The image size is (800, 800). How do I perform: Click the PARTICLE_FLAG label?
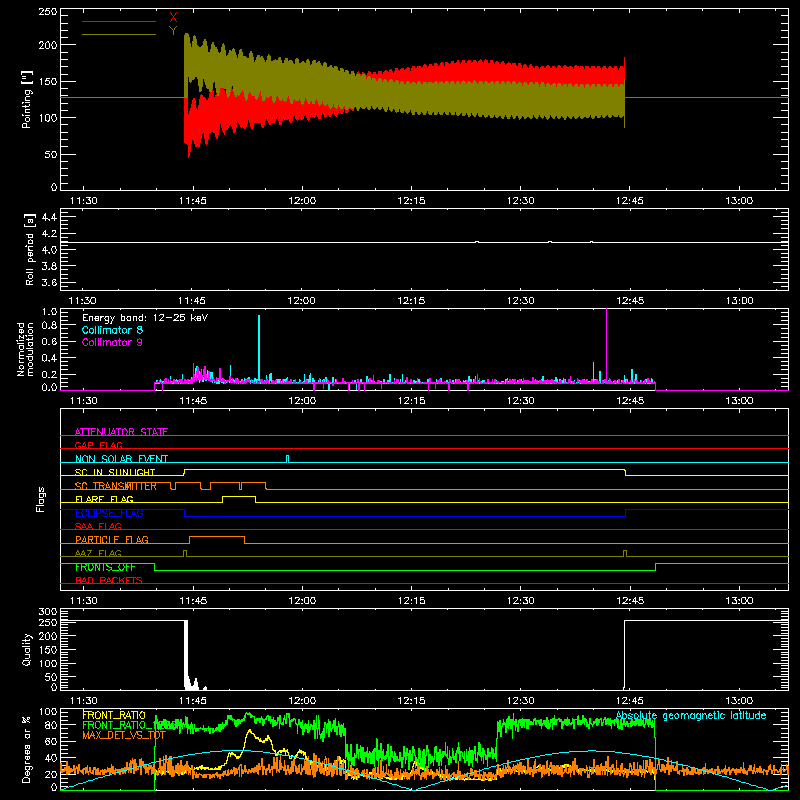point(112,539)
